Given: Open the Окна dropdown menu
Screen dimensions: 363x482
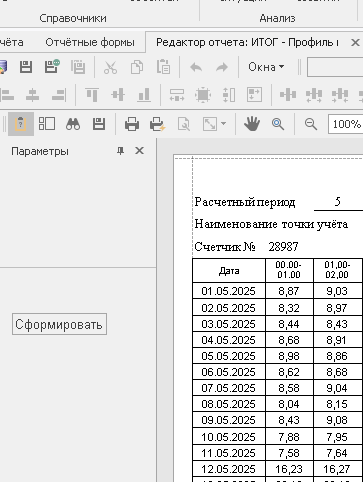Looking at the screenshot, I should coord(266,67).
